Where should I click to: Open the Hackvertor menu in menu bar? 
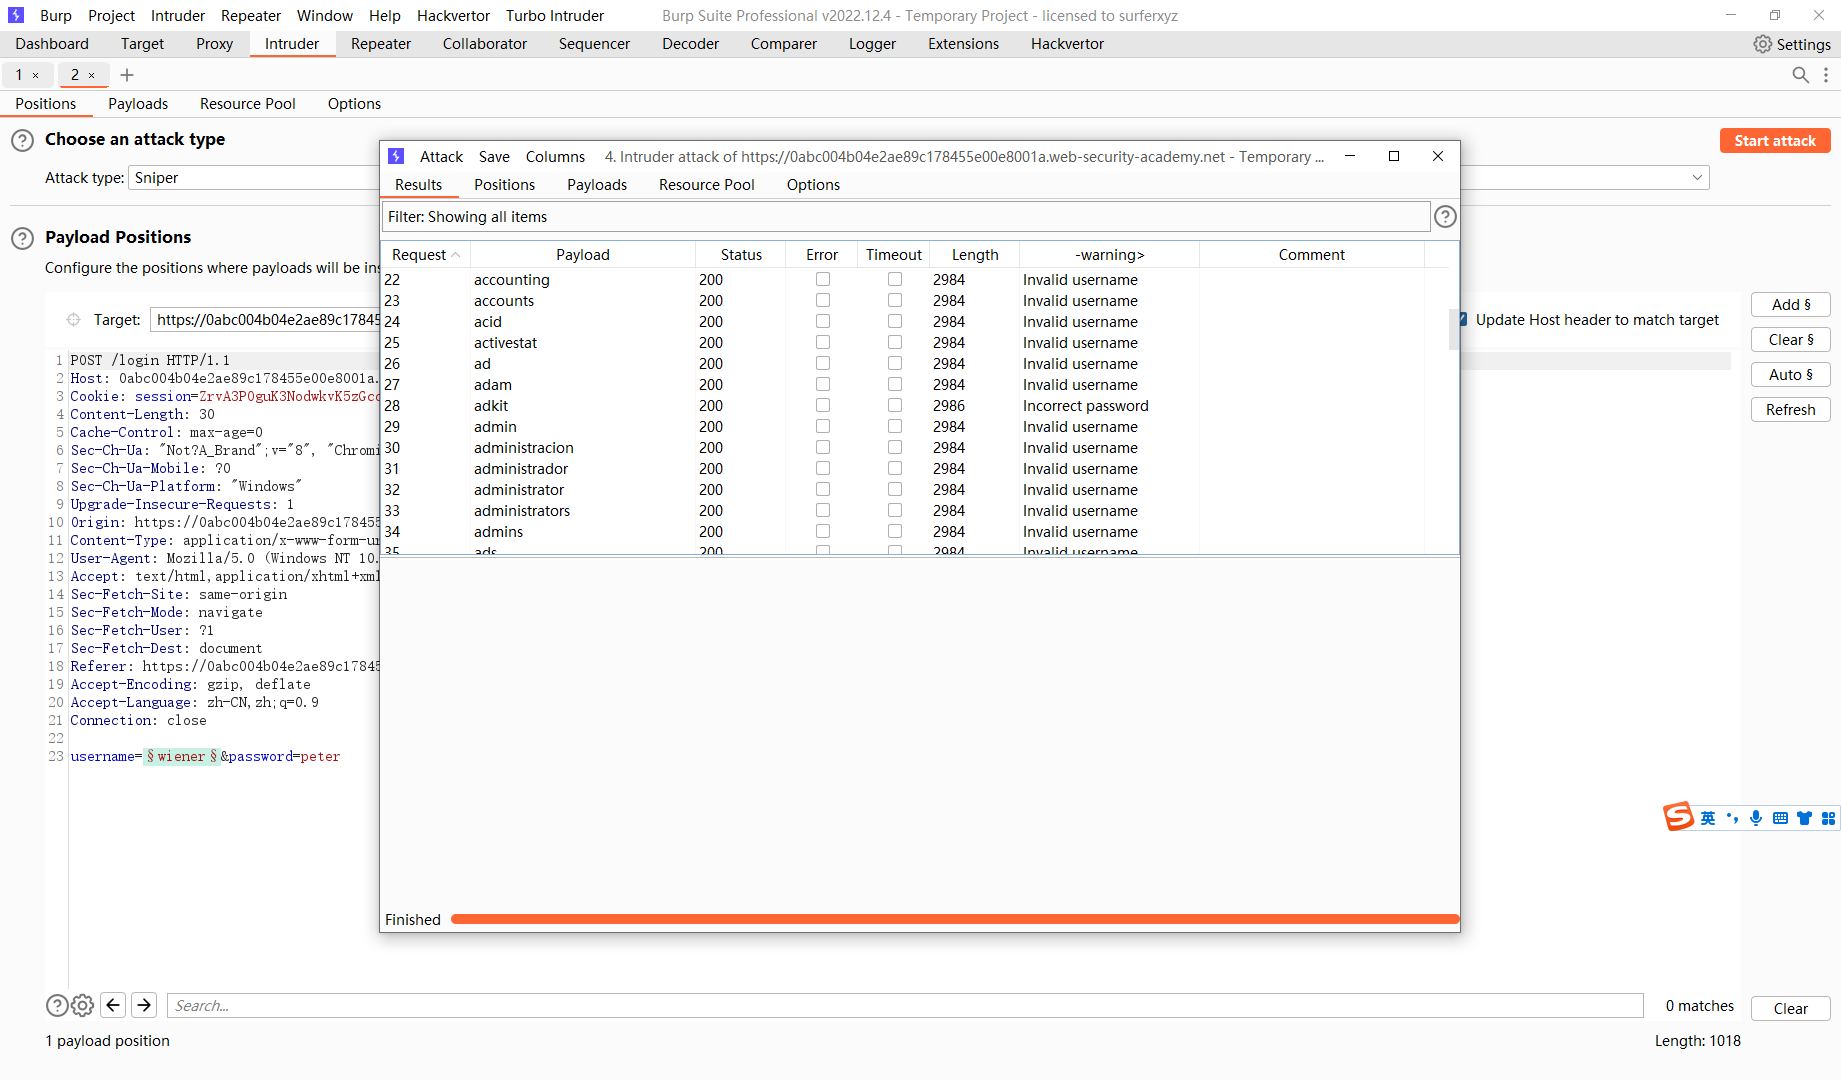[x=453, y=16]
